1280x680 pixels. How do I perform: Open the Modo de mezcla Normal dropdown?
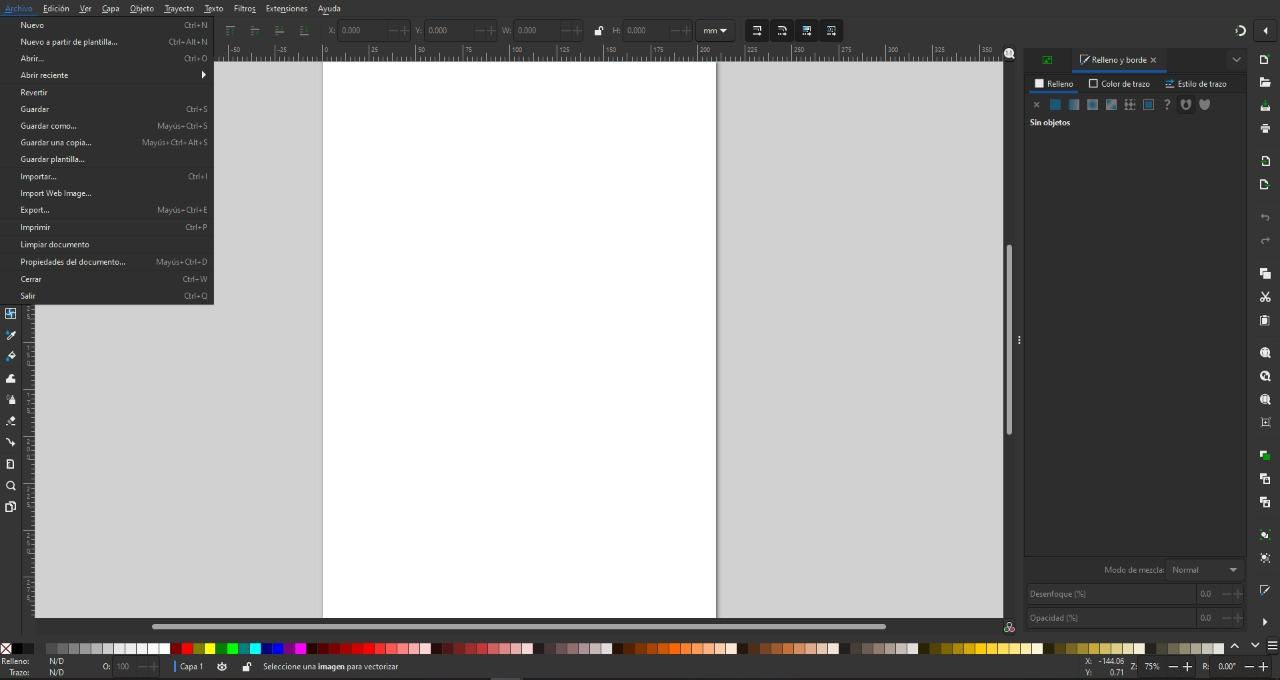point(1205,569)
